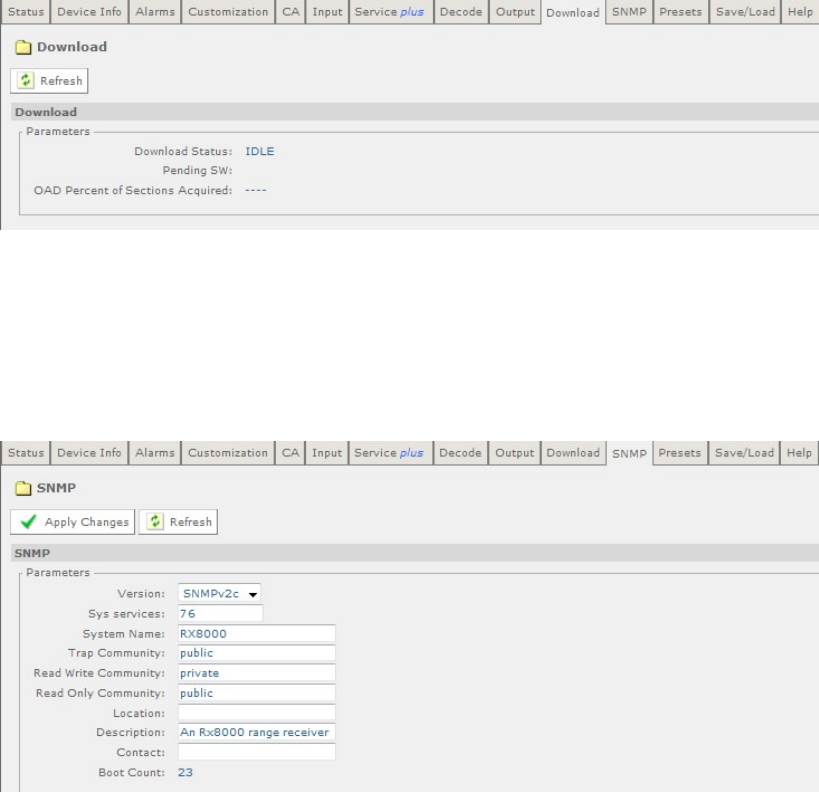Click Read Only Community input field
The width and height of the screenshot is (819, 792).
coord(256,693)
